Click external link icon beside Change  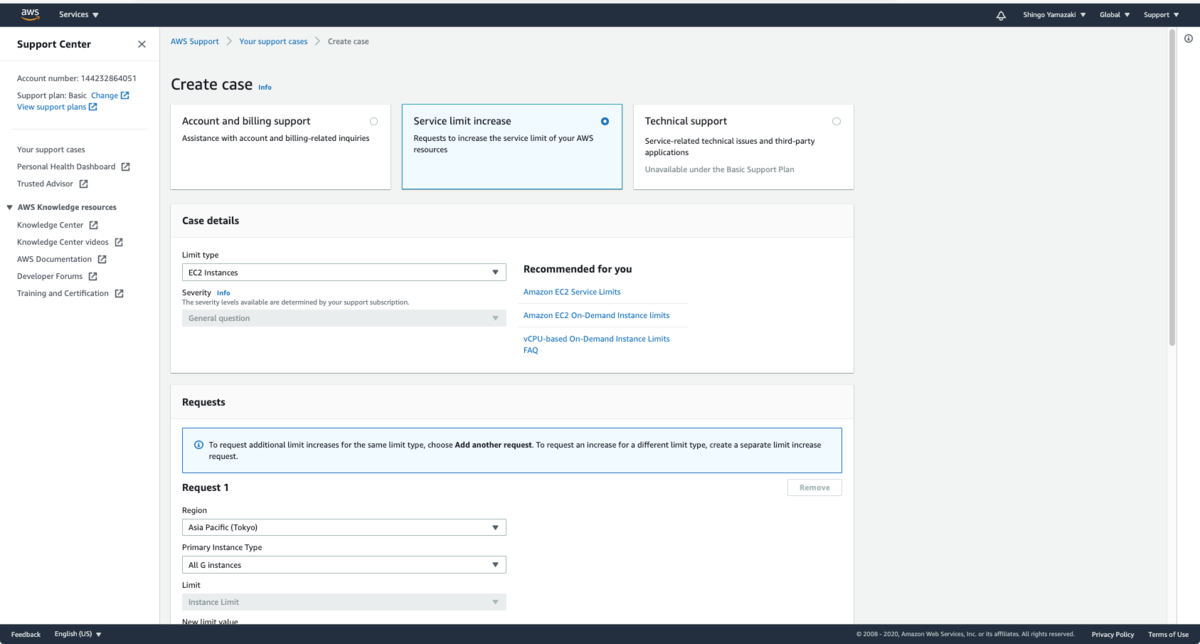click(125, 95)
